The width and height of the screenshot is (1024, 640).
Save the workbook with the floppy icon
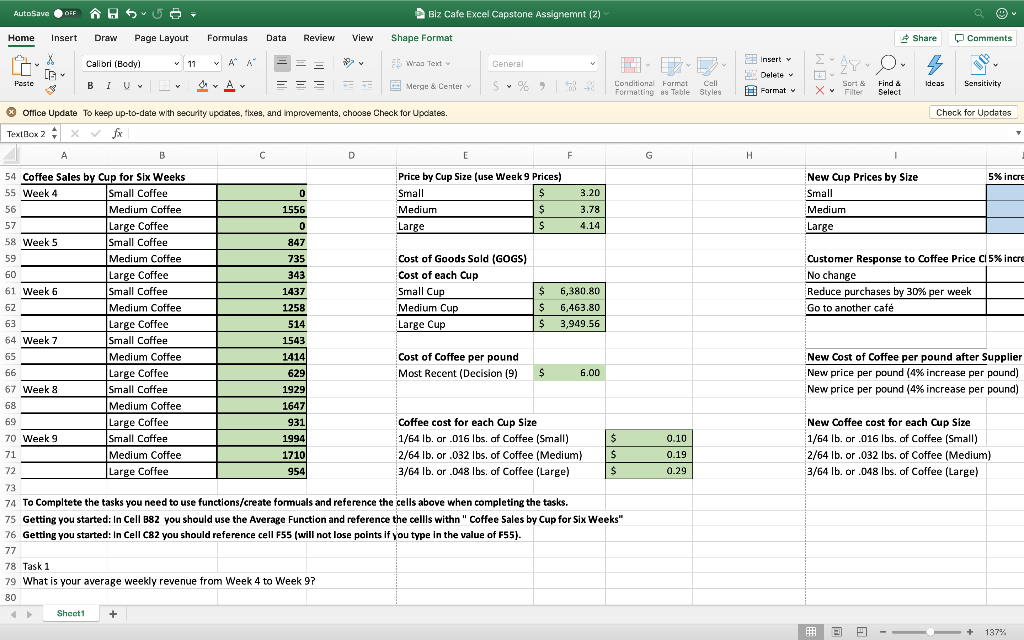tap(113, 13)
